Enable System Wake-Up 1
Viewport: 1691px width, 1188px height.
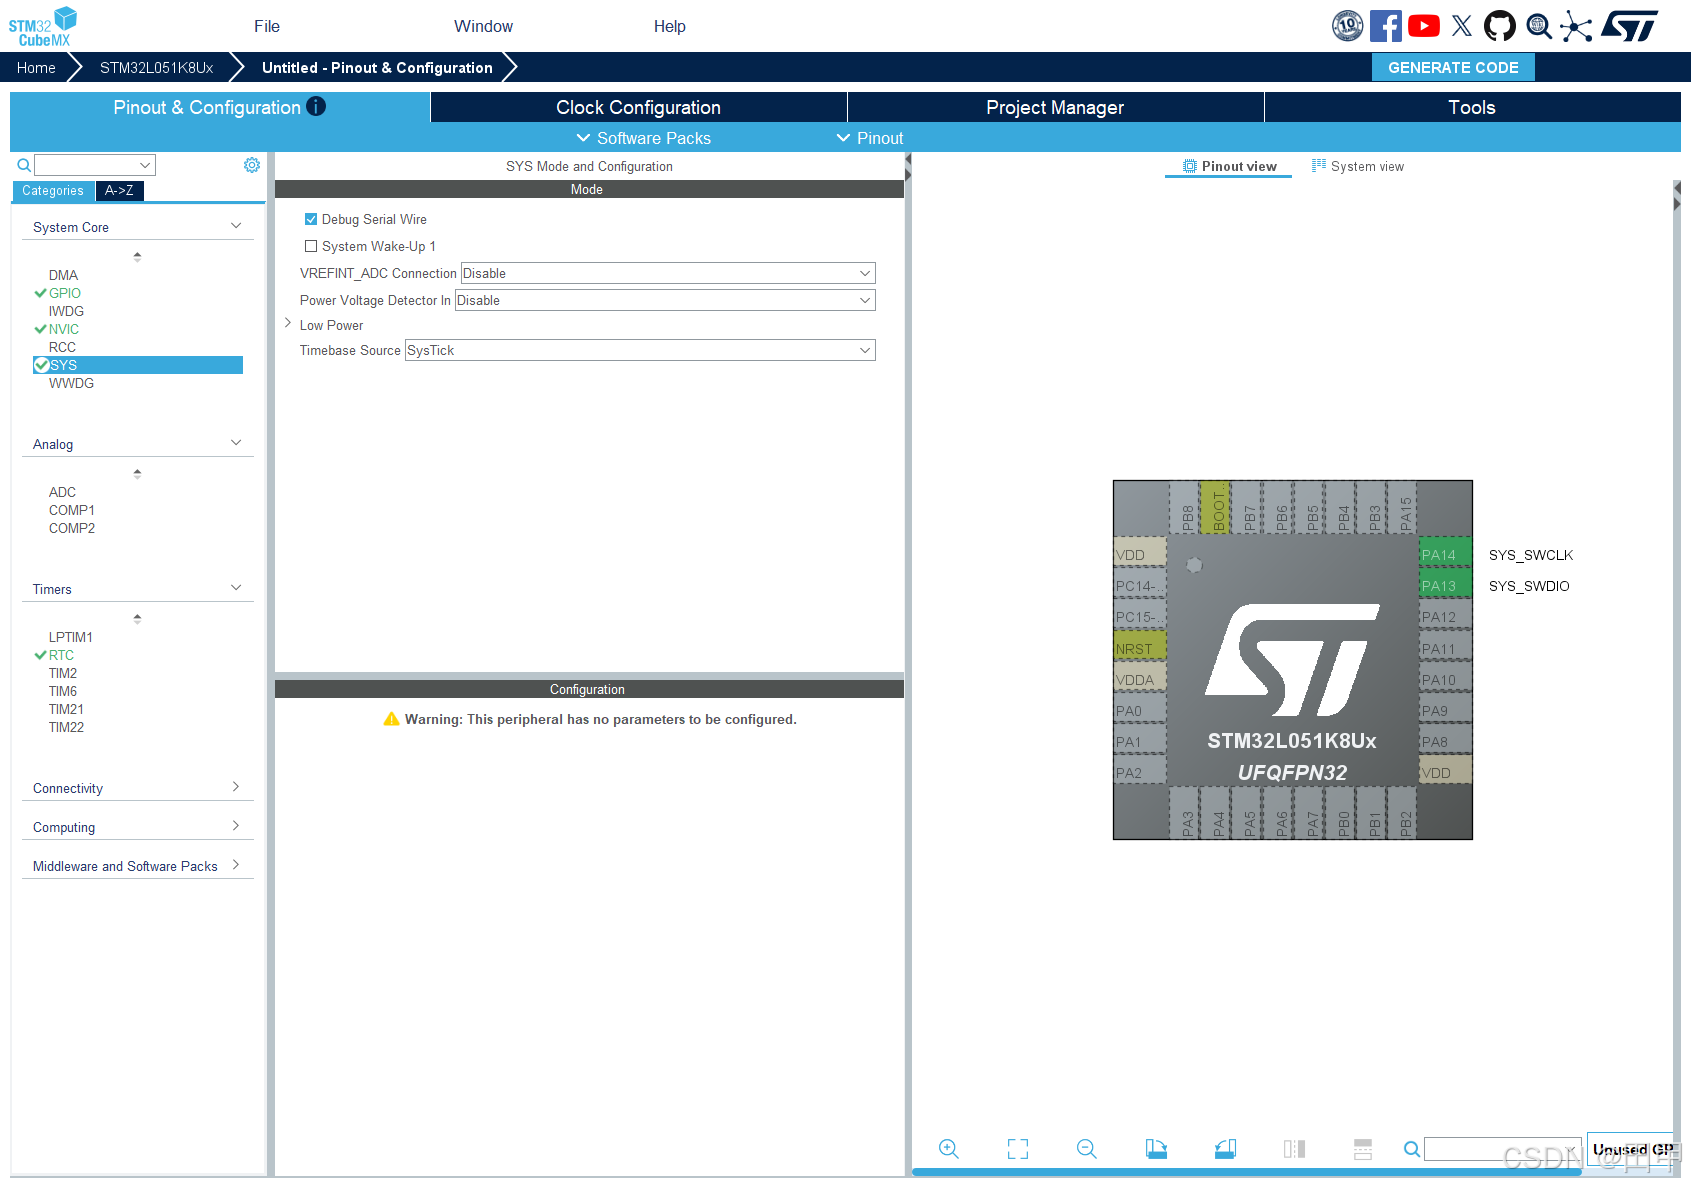pos(311,246)
